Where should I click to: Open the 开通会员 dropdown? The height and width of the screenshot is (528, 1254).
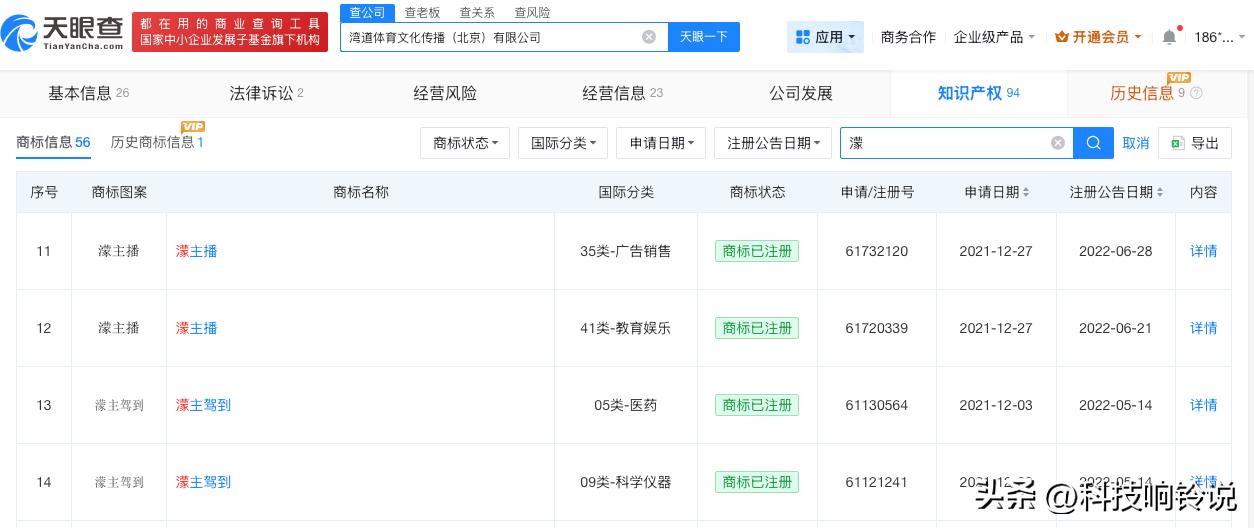tap(1100, 37)
